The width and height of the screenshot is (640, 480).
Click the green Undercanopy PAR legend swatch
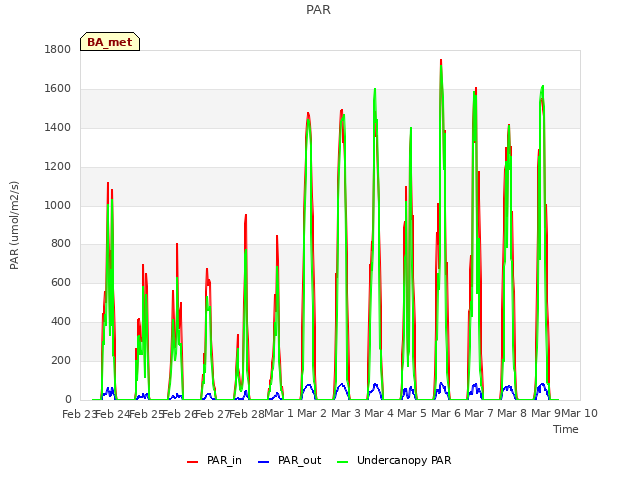click(343, 462)
